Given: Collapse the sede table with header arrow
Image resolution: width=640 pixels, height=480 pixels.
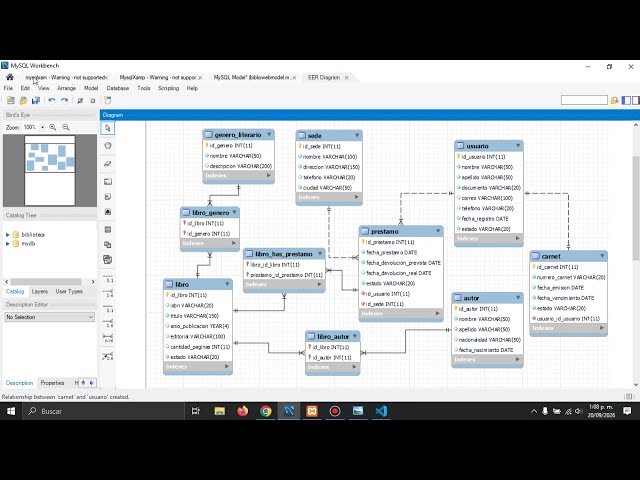Looking at the screenshot, I should click(x=357, y=135).
